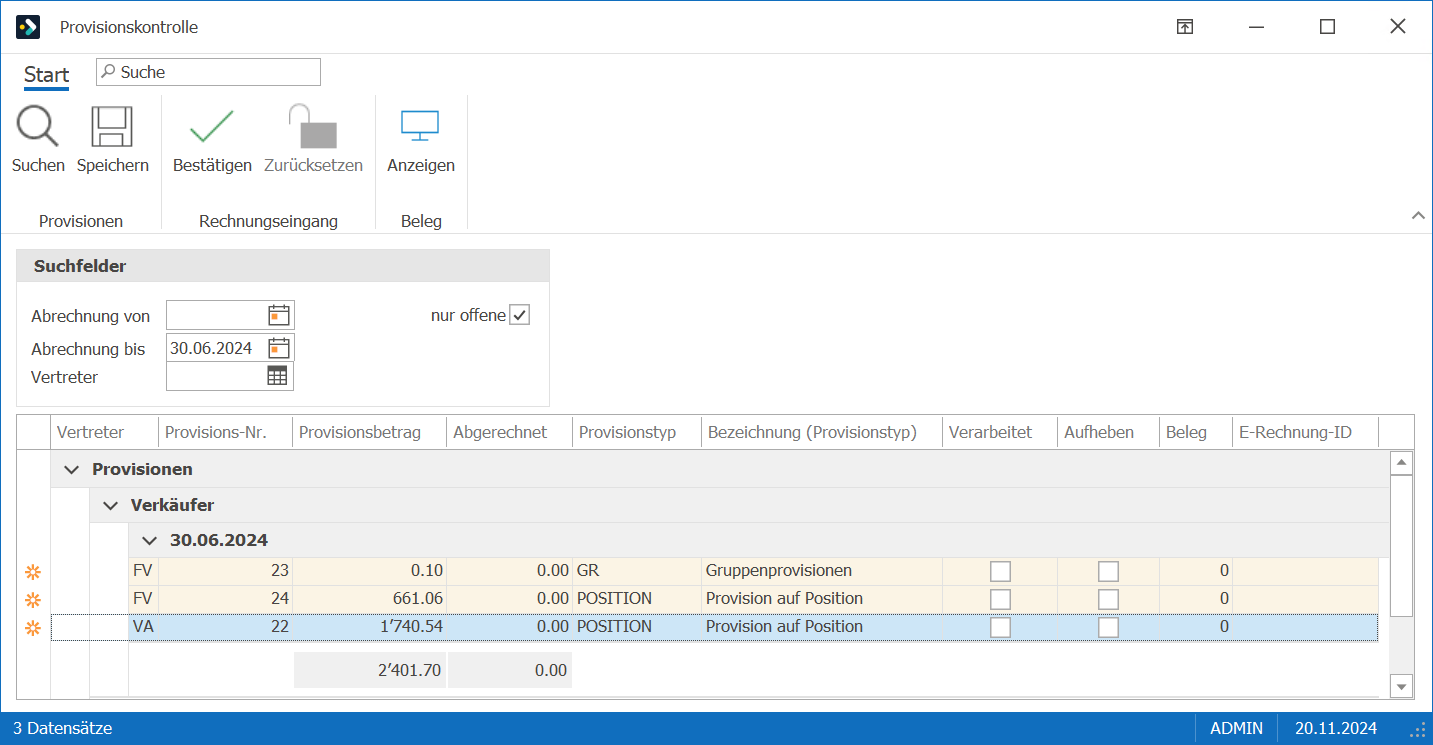
Task: Sort by the Provisionsbetrag column header
Action: tap(369, 432)
